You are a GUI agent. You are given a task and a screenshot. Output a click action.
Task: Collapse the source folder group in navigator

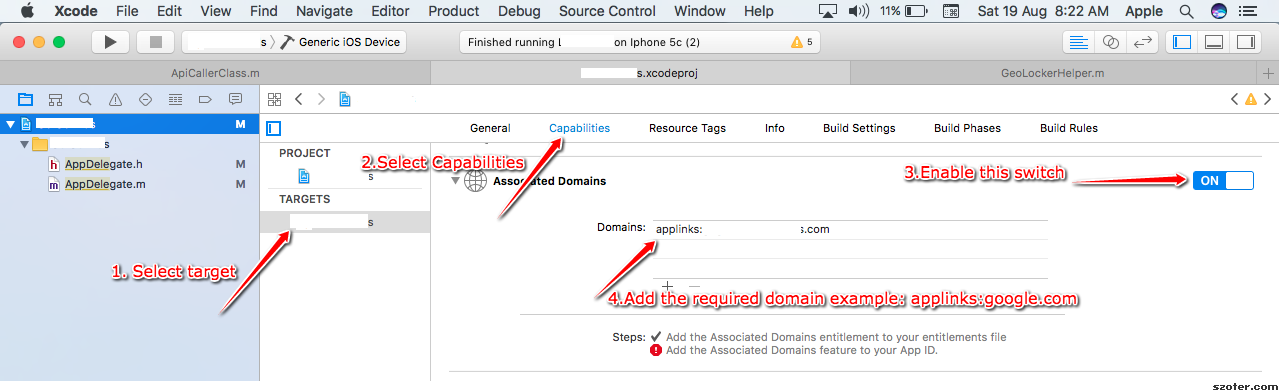click(x=25, y=145)
